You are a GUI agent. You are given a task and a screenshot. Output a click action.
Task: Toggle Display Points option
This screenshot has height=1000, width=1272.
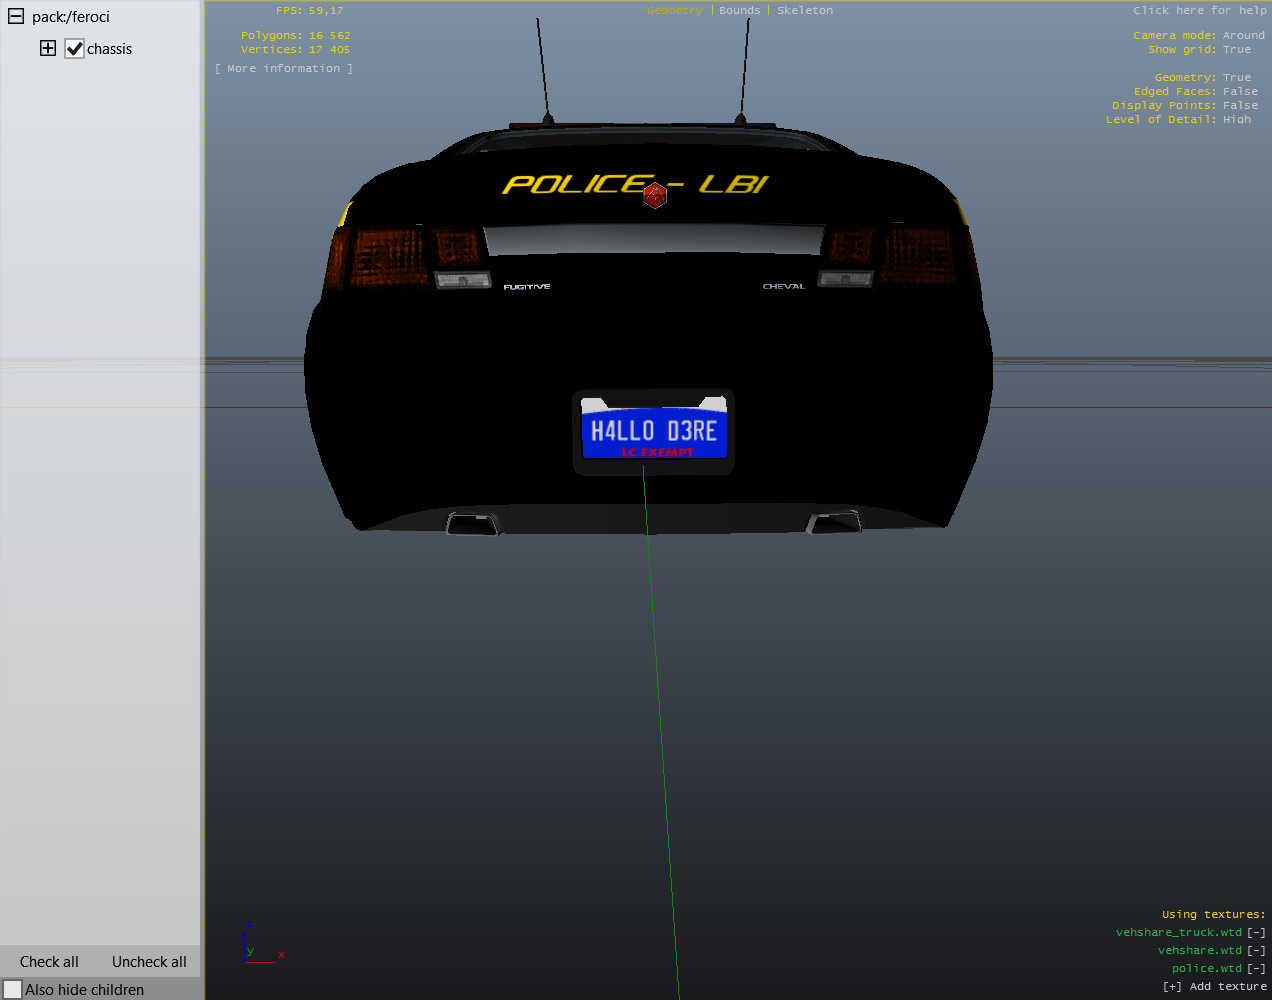(x=1240, y=106)
